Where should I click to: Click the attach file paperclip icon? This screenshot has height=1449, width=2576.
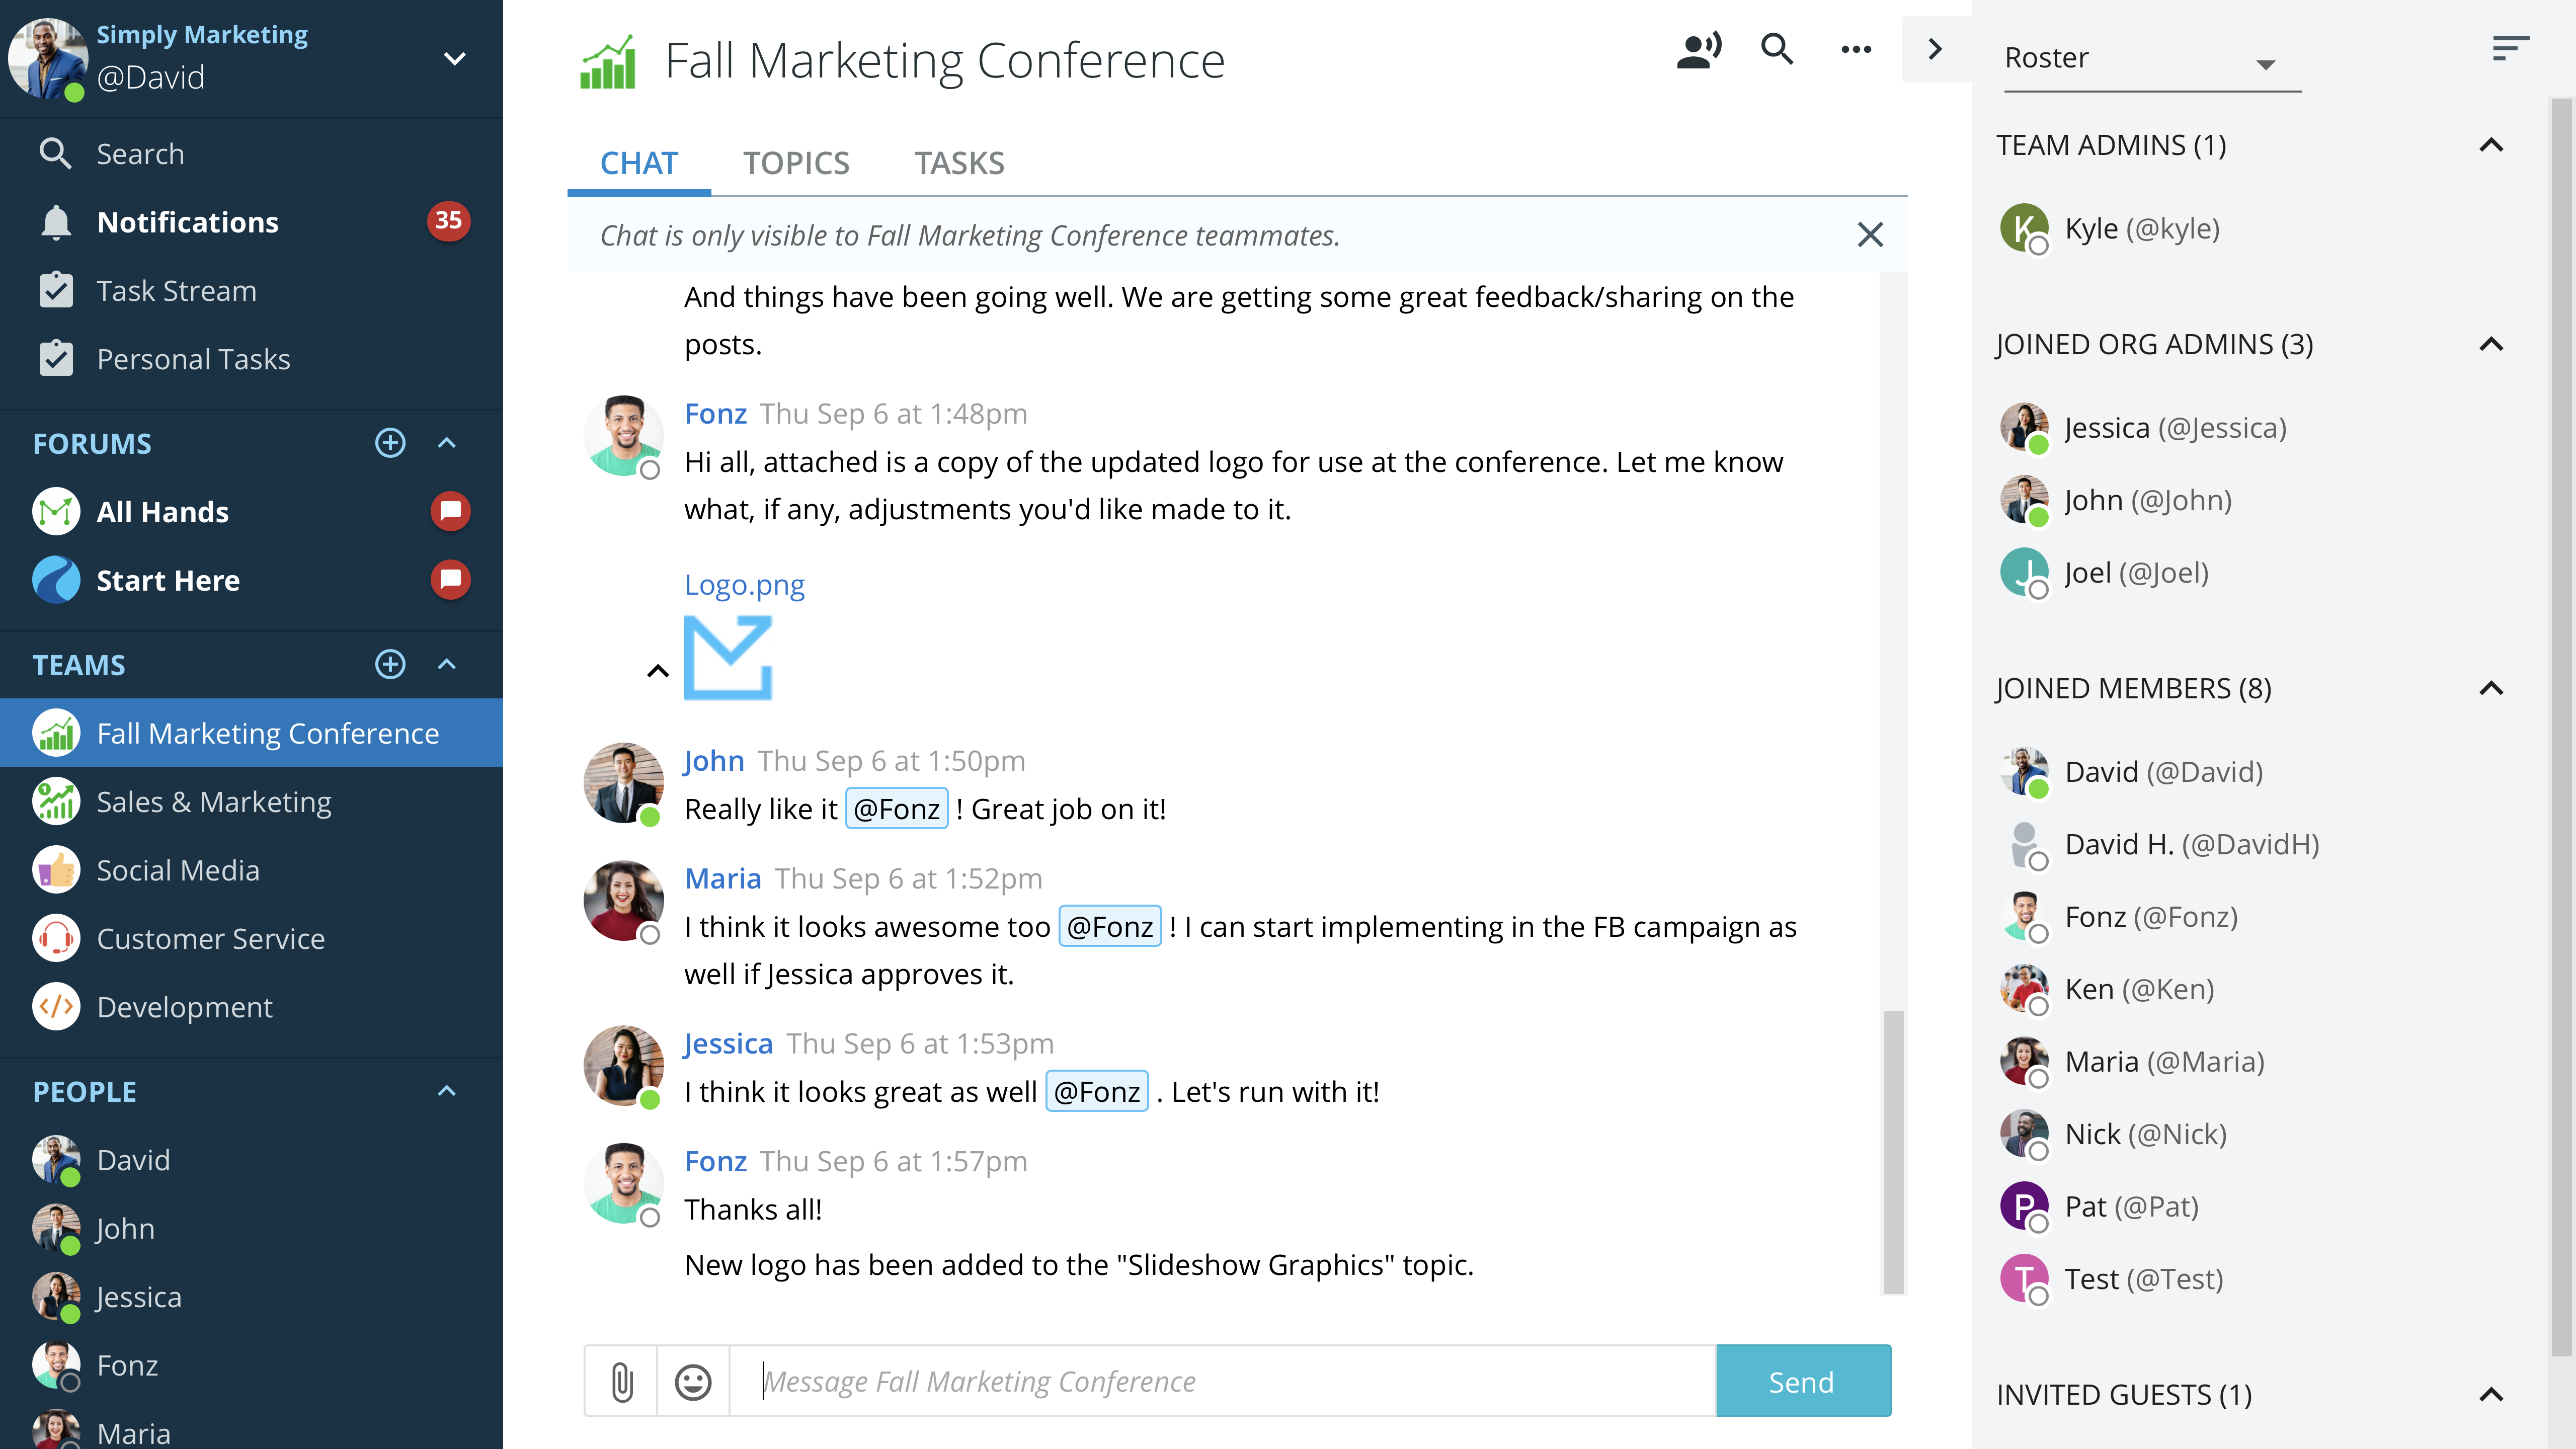coord(621,1381)
